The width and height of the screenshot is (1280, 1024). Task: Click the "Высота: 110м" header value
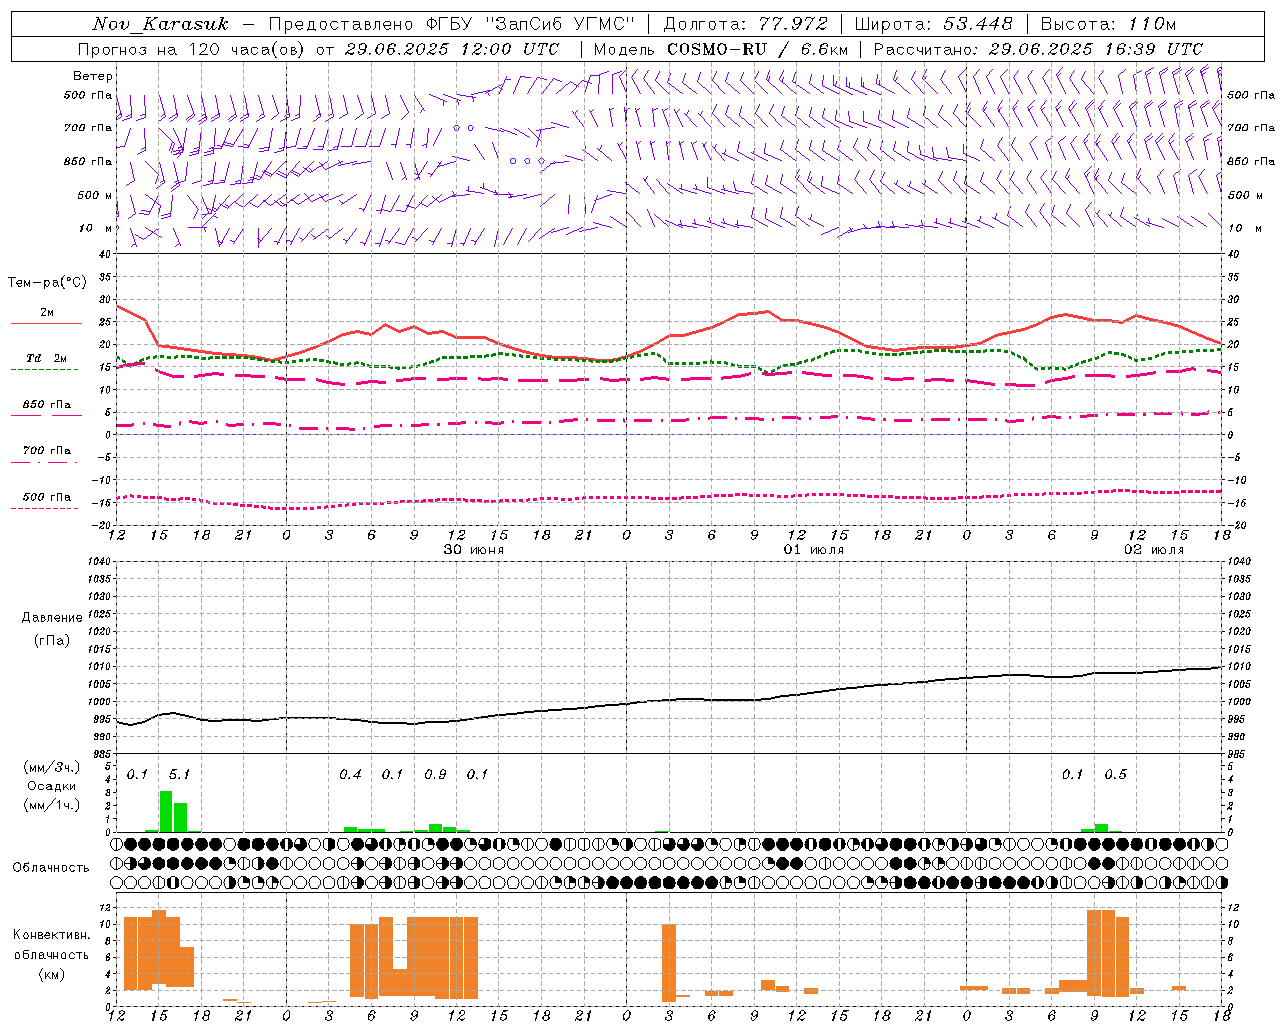pos(1108,24)
